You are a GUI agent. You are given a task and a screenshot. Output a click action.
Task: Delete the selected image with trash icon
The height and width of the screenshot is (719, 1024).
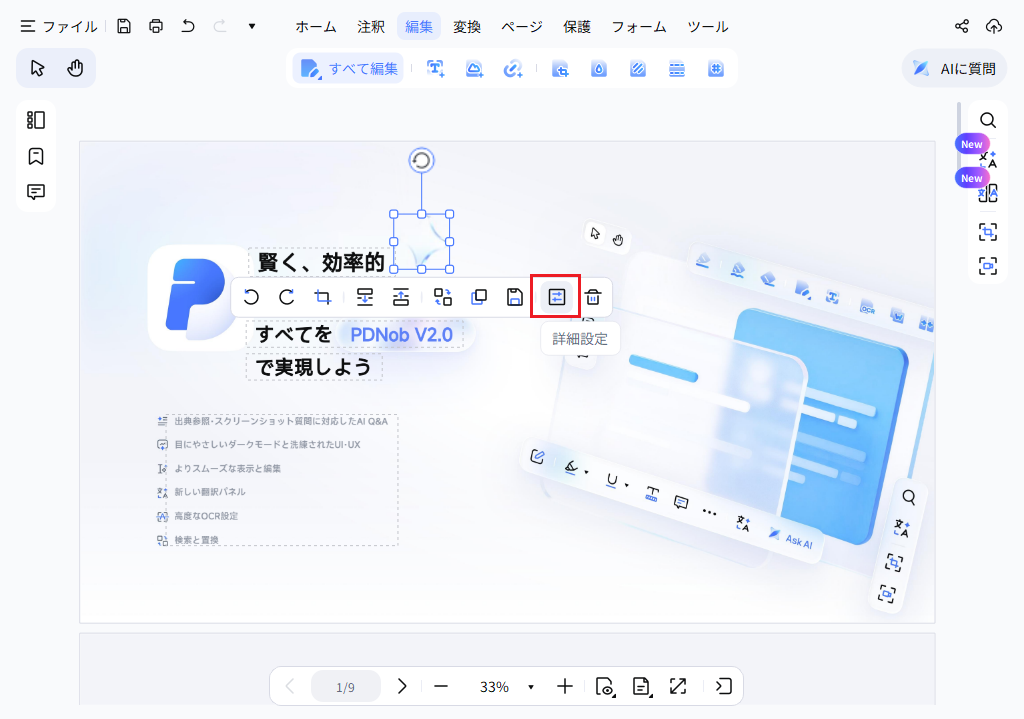[593, 298]
